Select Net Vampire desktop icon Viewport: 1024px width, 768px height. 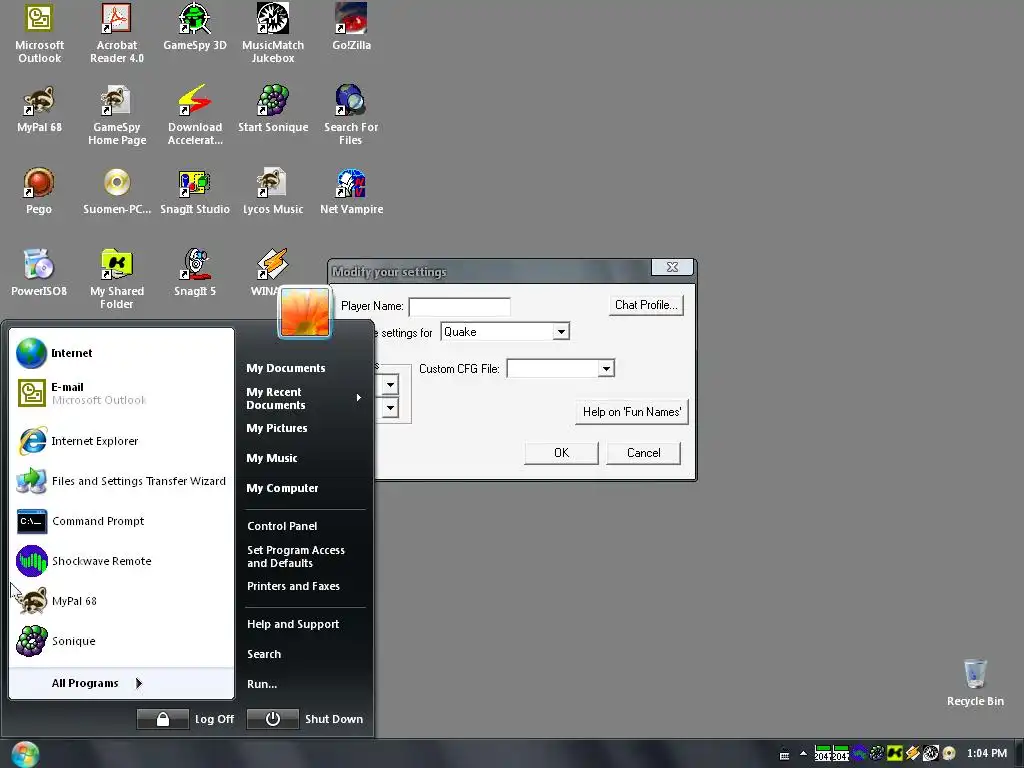[351, 191]
